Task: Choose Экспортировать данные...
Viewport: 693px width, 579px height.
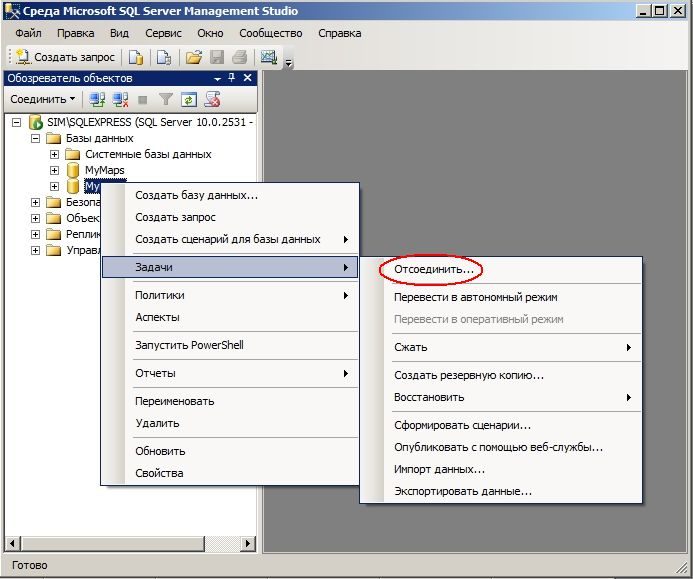Action: coord(501,491)
